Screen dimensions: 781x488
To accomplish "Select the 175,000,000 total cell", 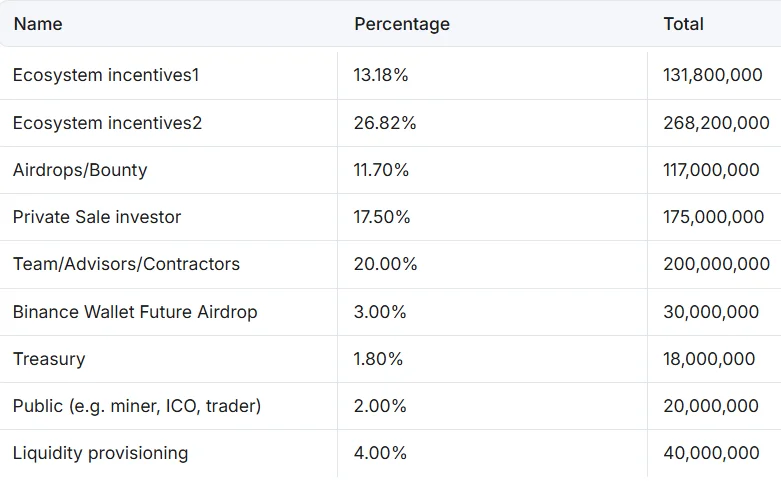I will (713, 217).
